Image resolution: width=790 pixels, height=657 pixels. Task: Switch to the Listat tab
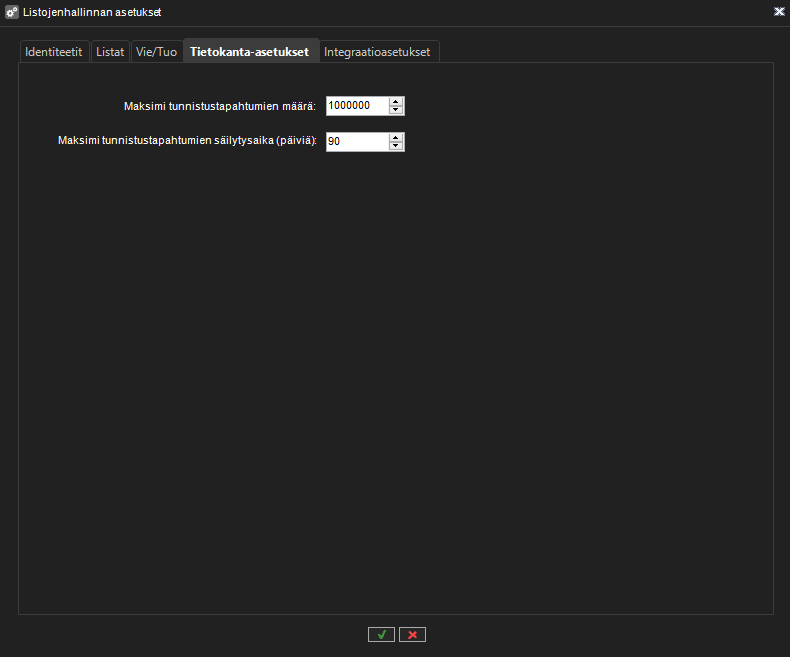[110, 52]
